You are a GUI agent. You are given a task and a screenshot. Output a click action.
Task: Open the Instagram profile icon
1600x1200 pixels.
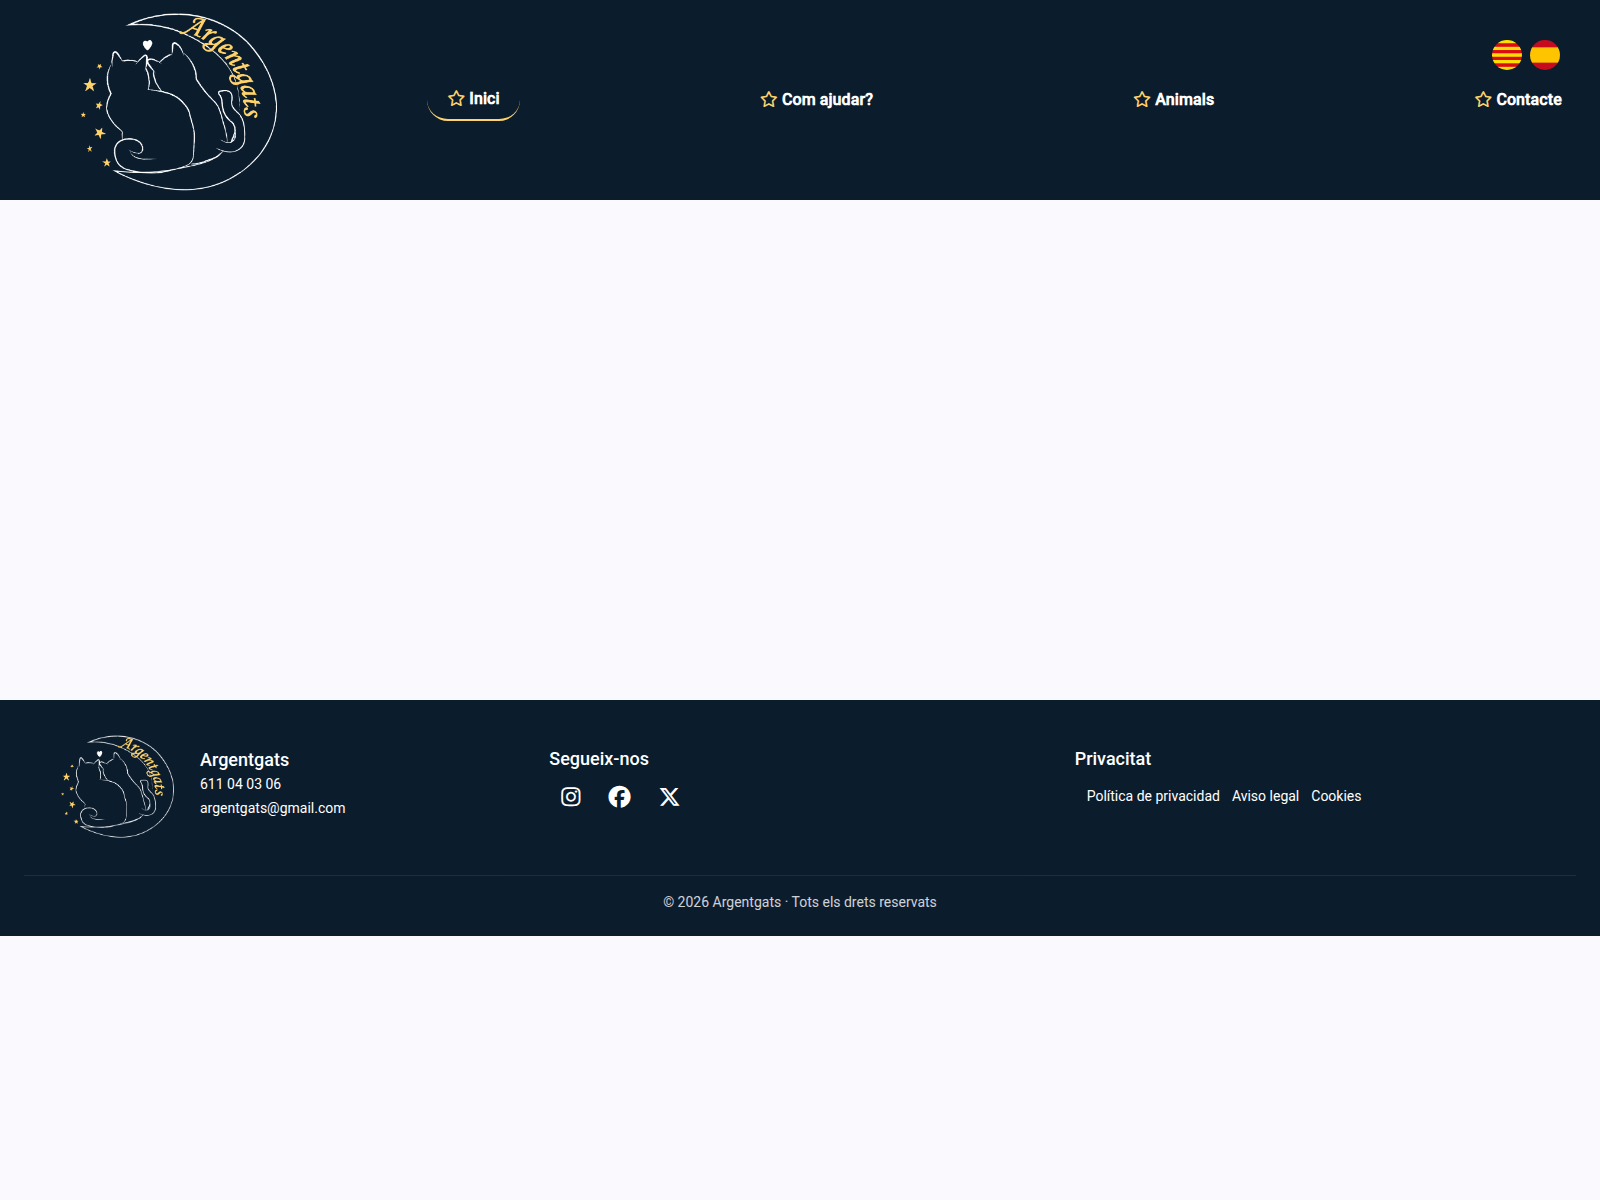pyautogui.click(x=571, y=797)
